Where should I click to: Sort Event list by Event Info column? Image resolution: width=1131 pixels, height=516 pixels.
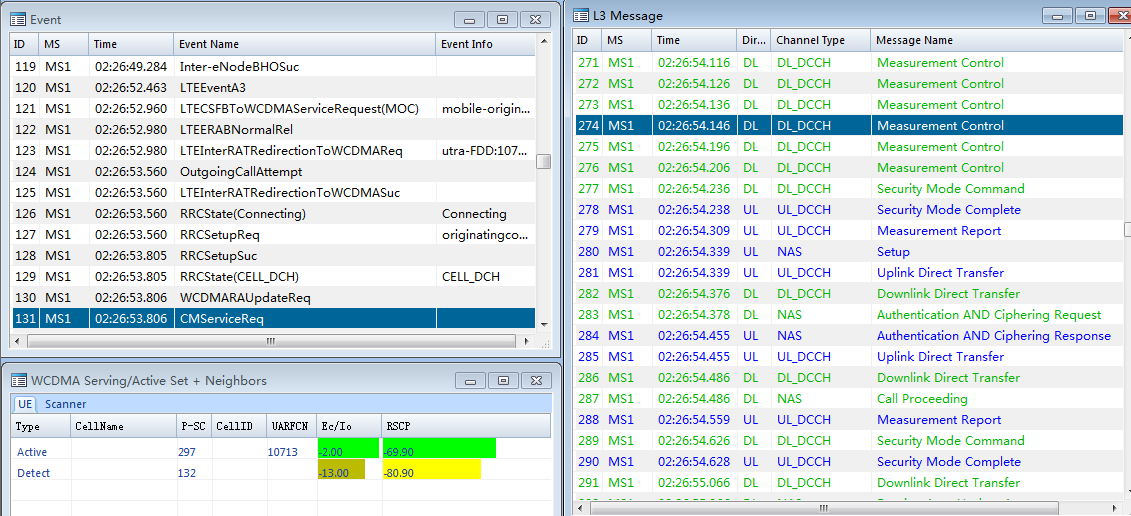[x=485, y=44]
